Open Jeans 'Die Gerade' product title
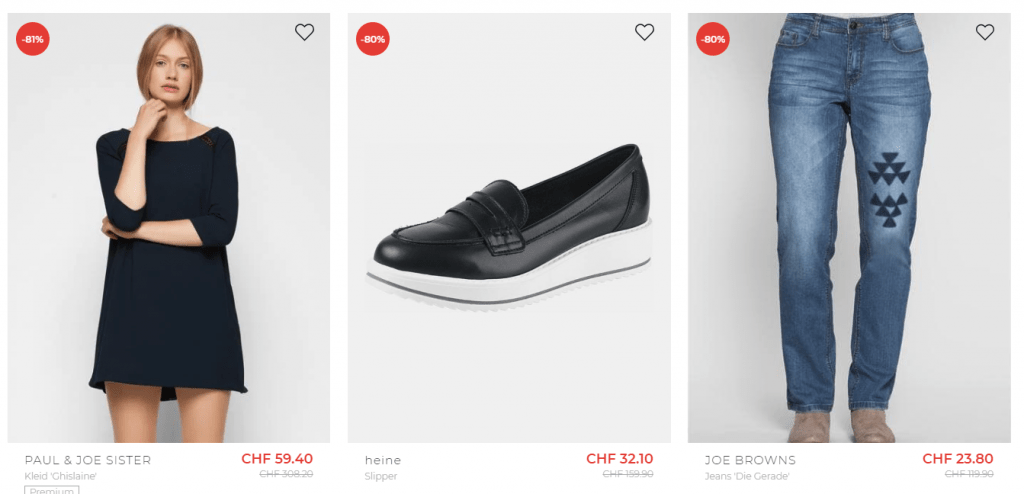This screenshot has width=1024, height=494. tap(749, 476)
